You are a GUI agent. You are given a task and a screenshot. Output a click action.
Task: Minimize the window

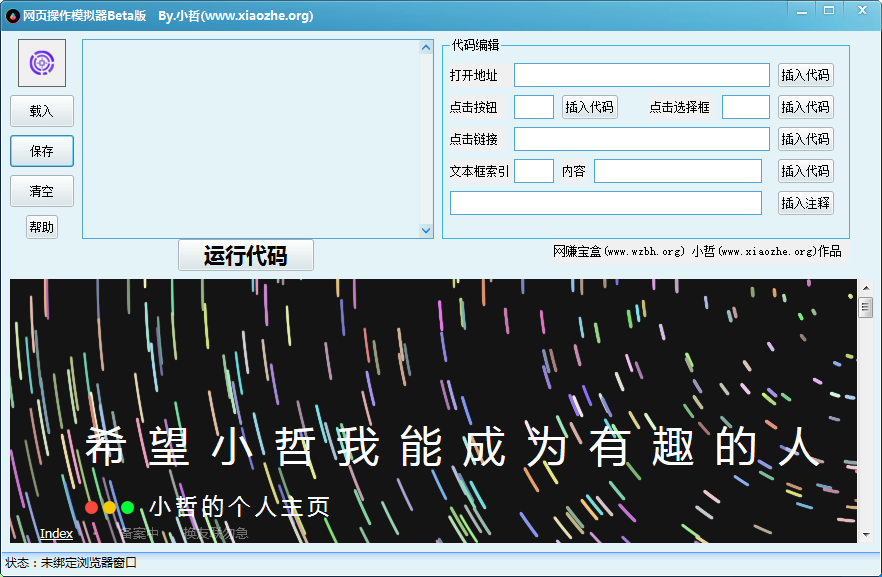point(802,11)
